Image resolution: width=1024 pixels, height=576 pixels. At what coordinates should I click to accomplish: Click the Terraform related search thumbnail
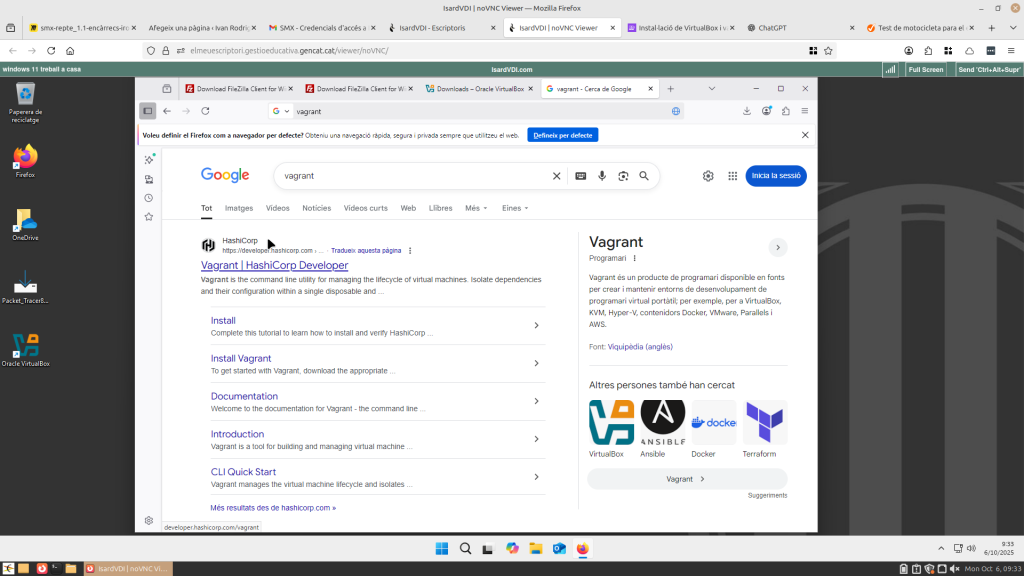(765, 423)
